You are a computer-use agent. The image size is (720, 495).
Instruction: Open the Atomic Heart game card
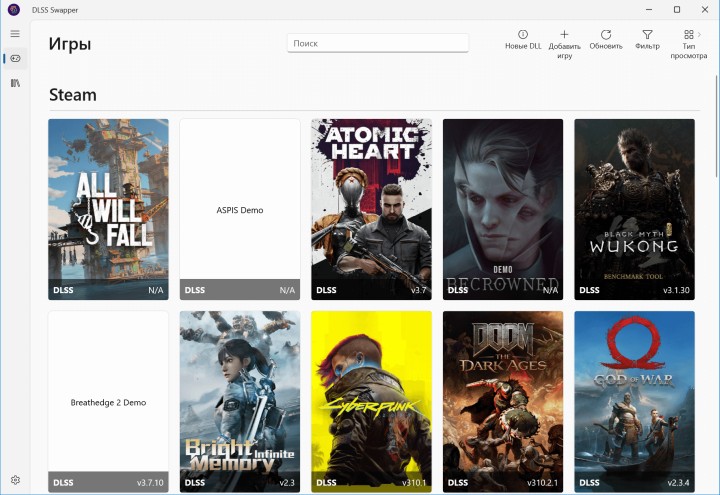point(371,209)
